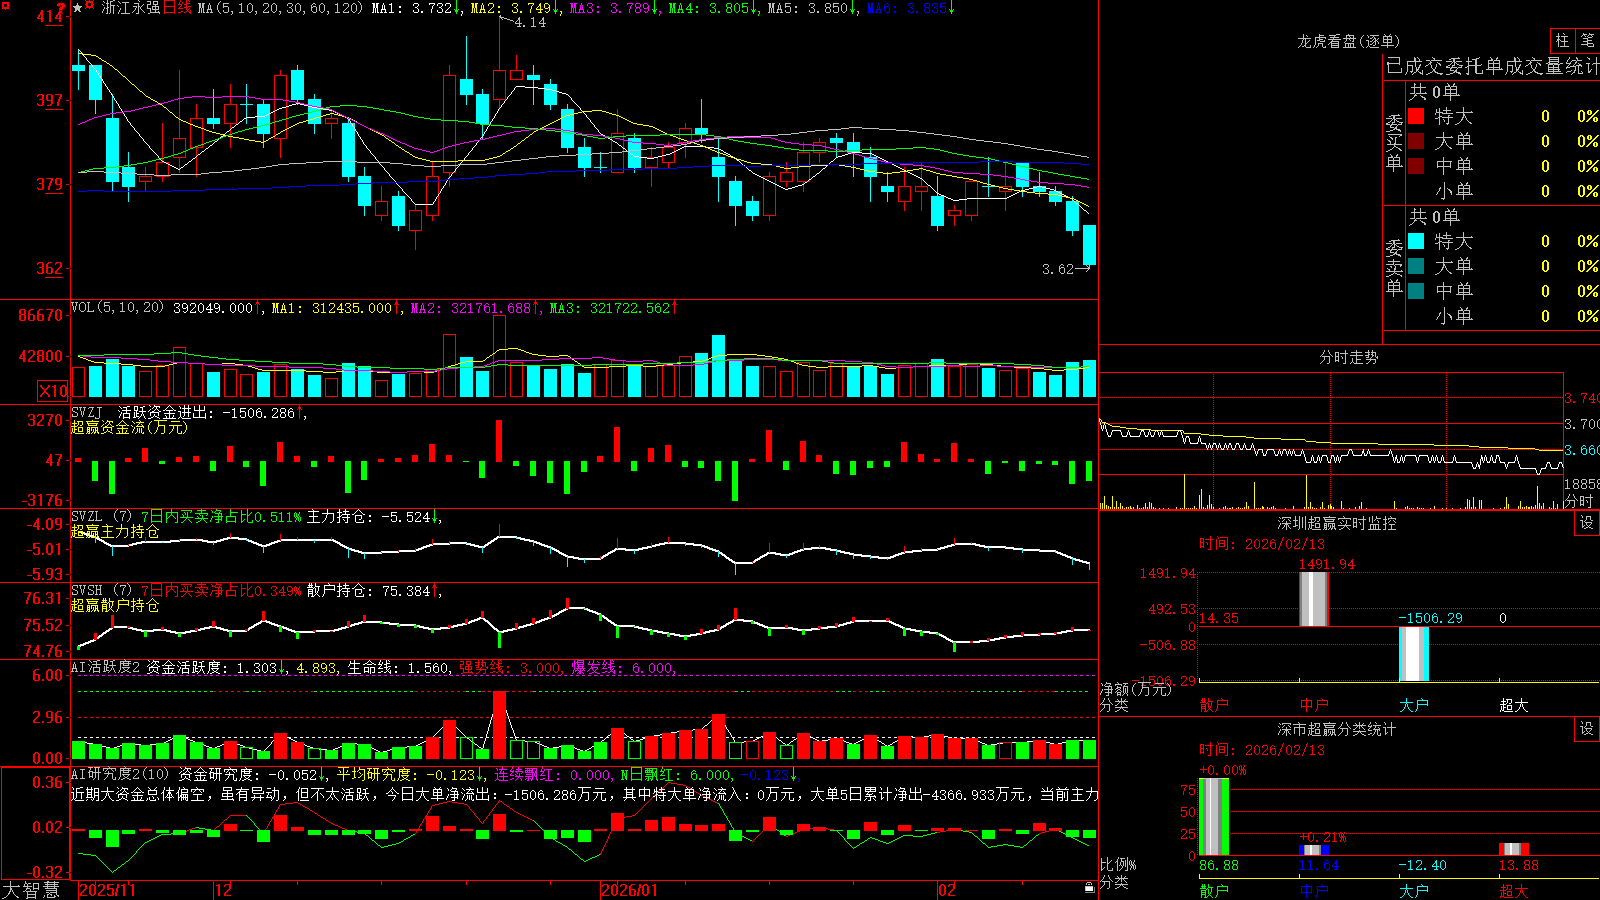
Task: Click the lock icon at the timeline end
Action: tap(1089, 888)
